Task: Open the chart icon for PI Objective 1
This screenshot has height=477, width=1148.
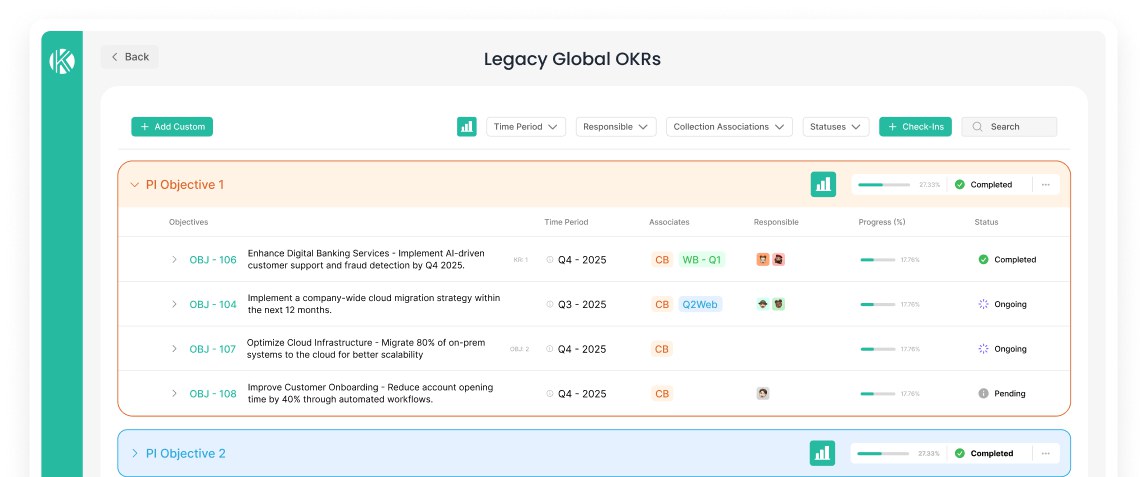Action: [824, 184]
